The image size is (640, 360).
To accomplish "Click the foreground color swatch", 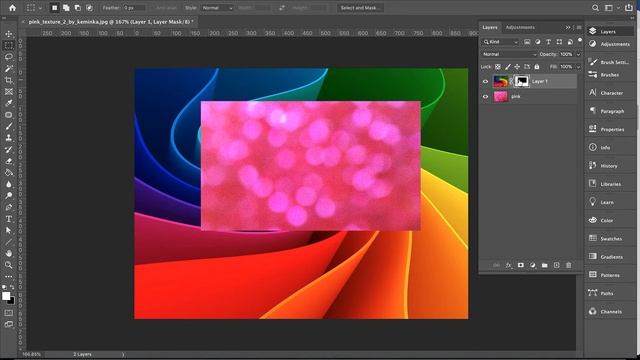I will click(x=6, y=296).
